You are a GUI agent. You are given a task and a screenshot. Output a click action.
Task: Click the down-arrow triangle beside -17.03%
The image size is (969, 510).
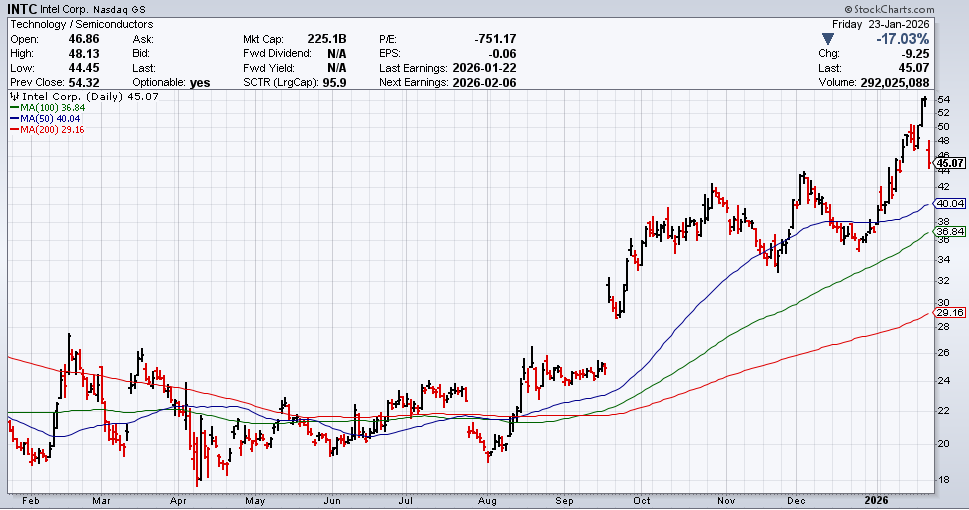point(826,39)
